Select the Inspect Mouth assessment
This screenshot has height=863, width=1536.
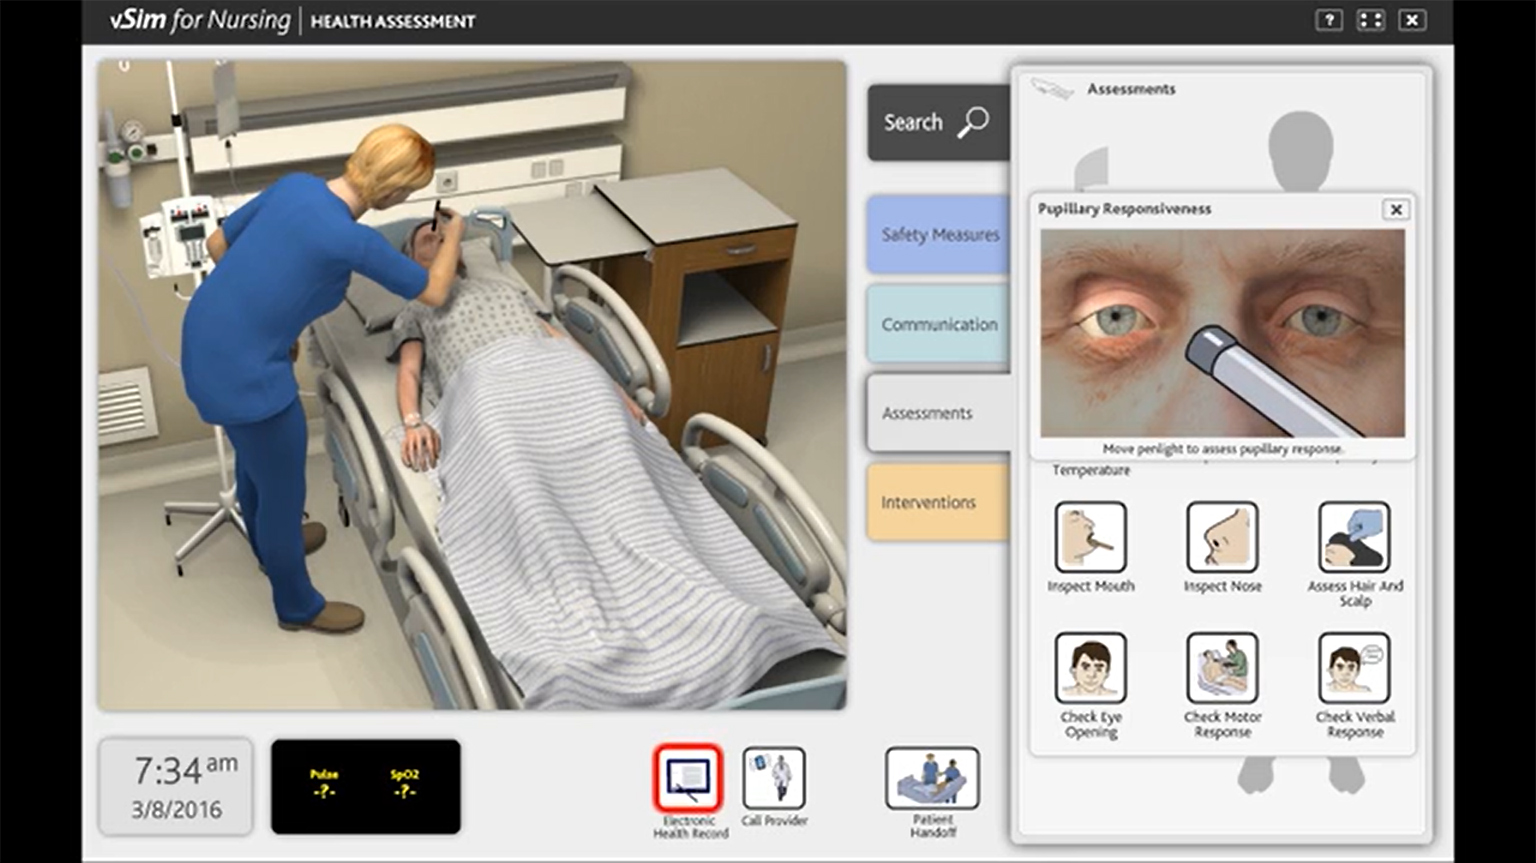click(x=1090, y=538)
